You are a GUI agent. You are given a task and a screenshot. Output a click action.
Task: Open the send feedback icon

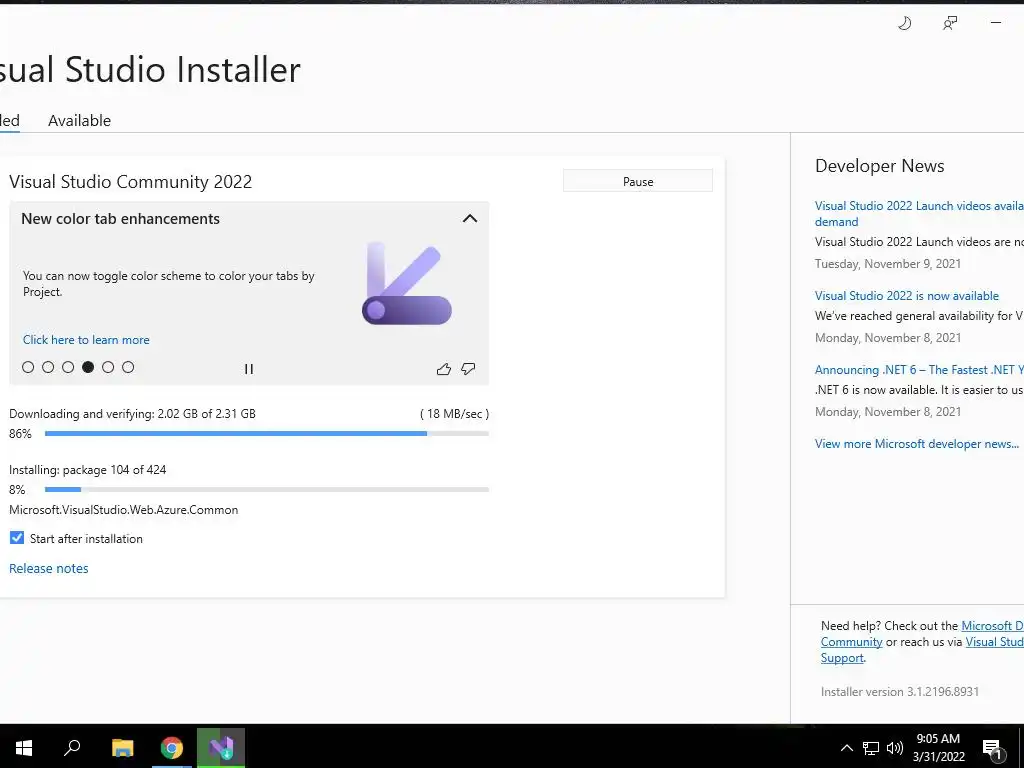point(950,24)
